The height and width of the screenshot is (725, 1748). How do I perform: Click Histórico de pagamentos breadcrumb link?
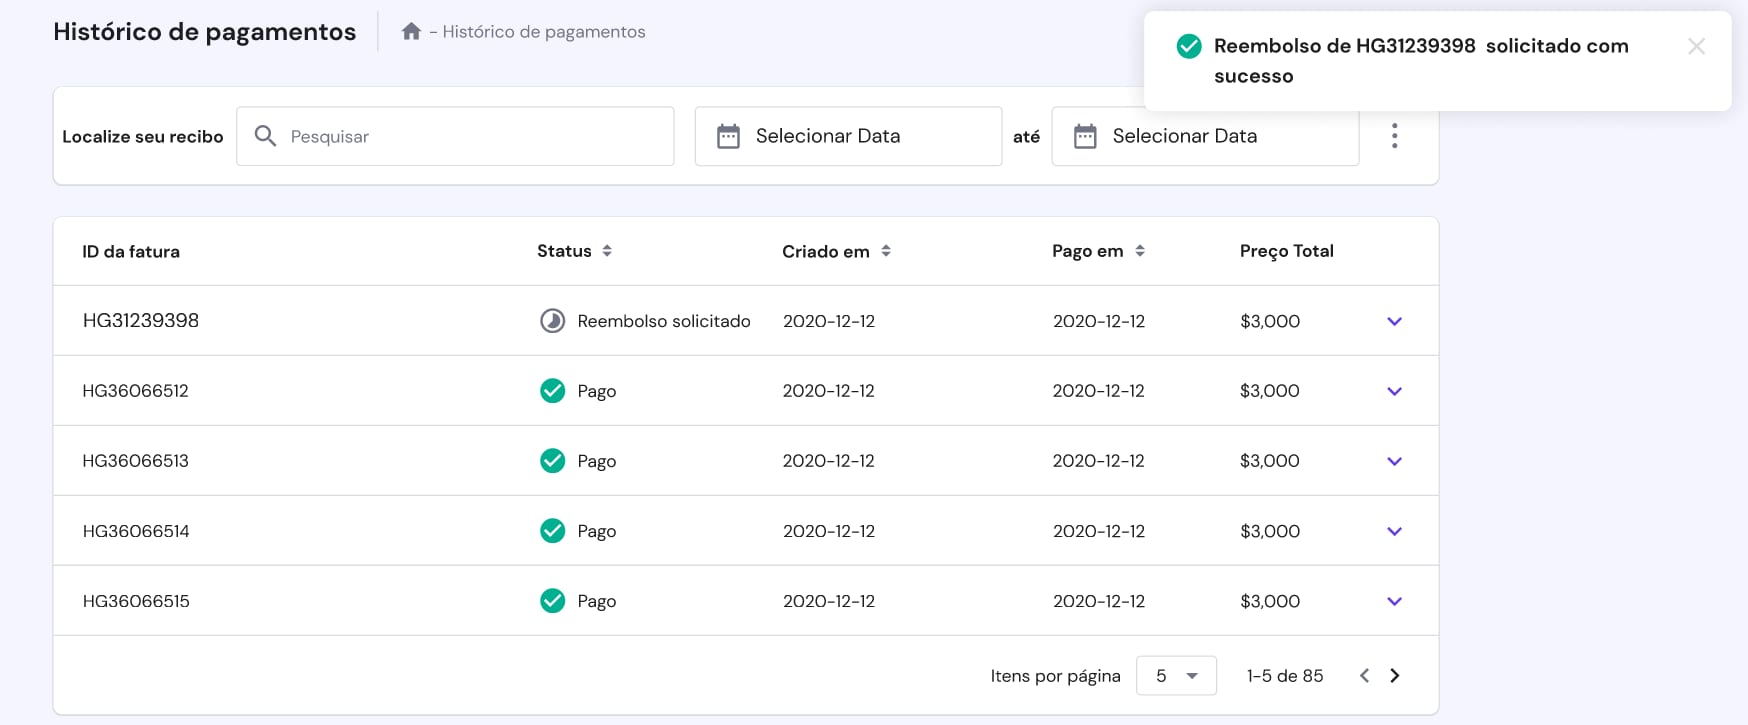(543, 32)
